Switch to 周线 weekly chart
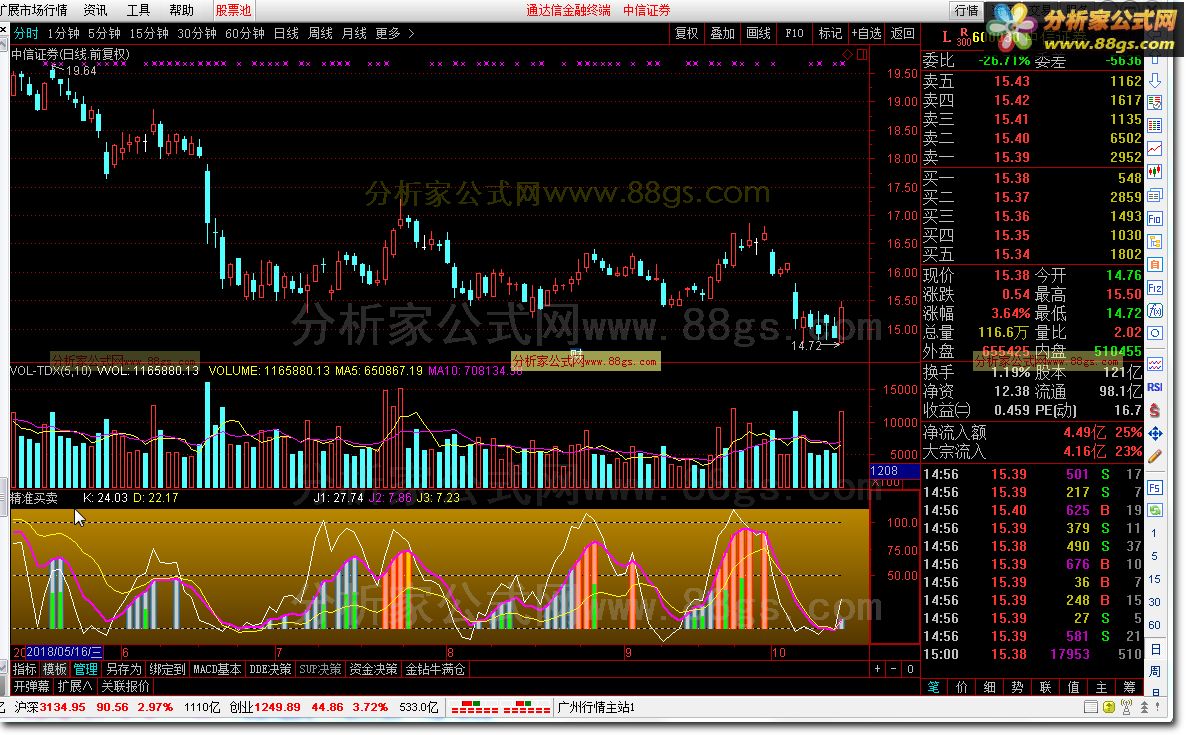The image size is (1186, 735). (320, 33)
